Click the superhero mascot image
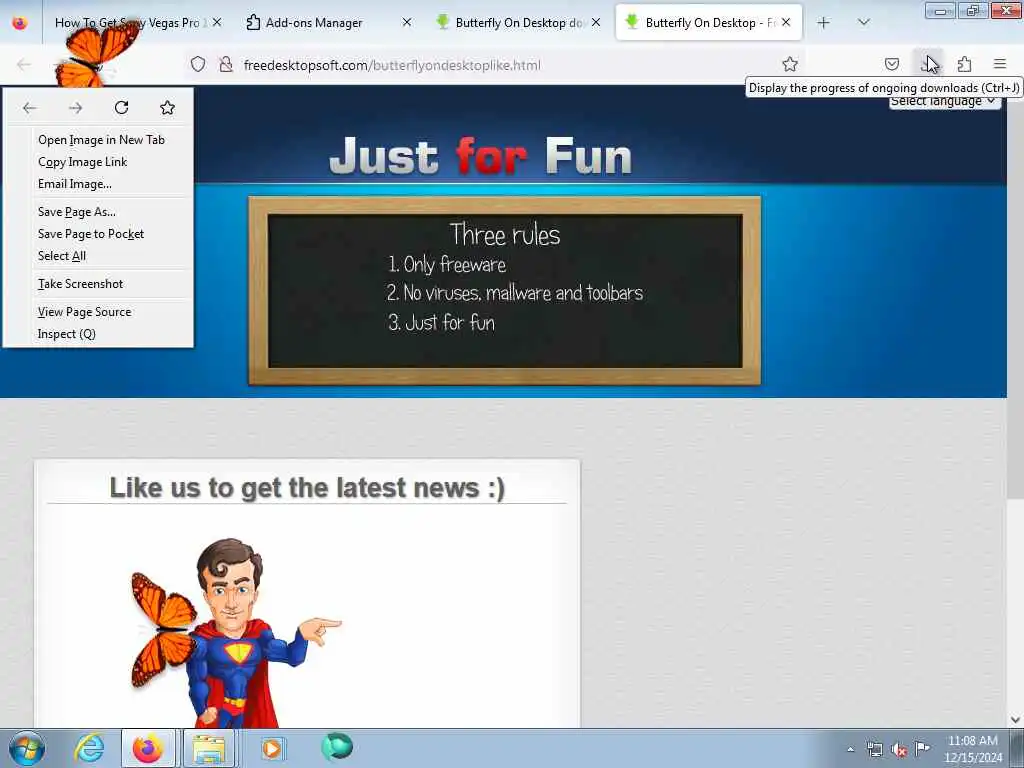Image resolution: width=1024 pixels, height=768 pixels. [x=255, y=632]
